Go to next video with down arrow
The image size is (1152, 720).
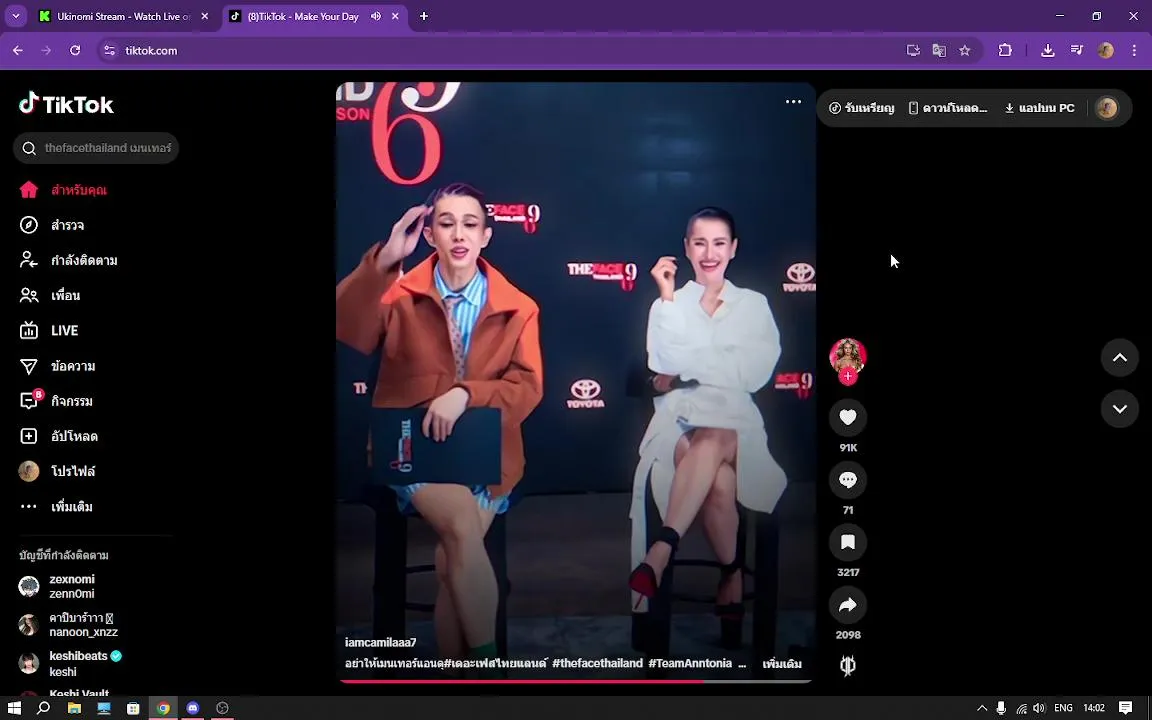click(1120, 409)
